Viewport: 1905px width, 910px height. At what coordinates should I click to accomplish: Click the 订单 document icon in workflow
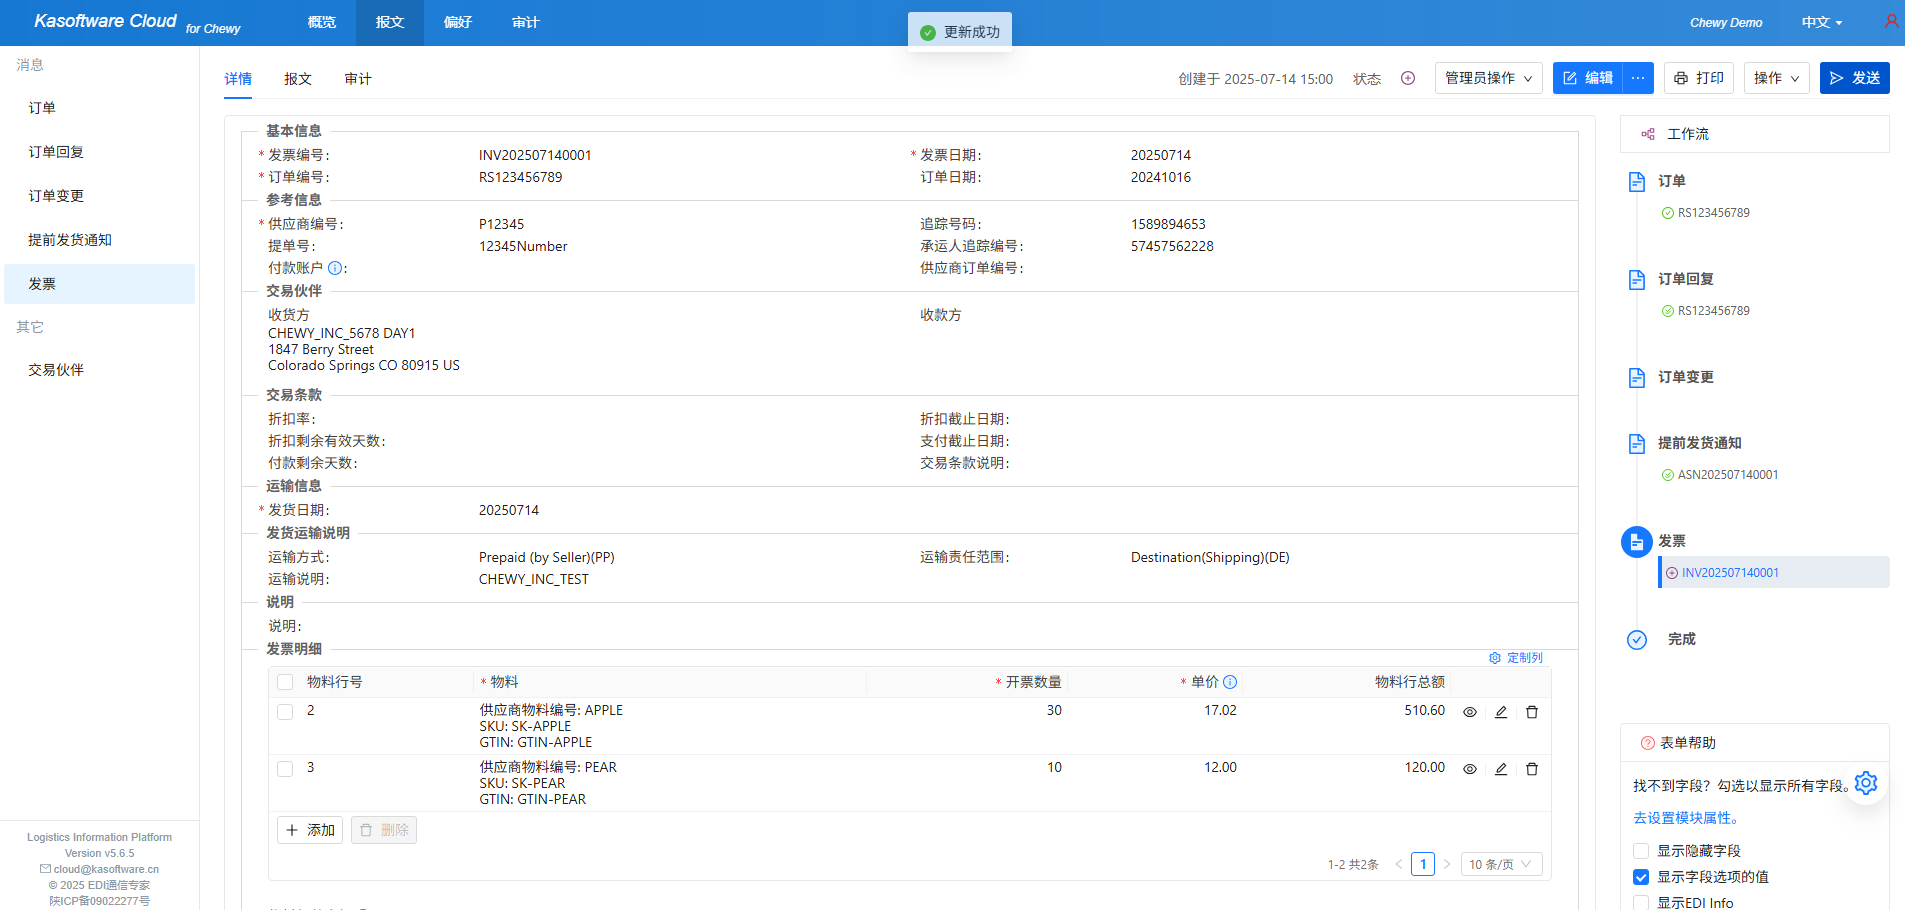pos(1637,181)
